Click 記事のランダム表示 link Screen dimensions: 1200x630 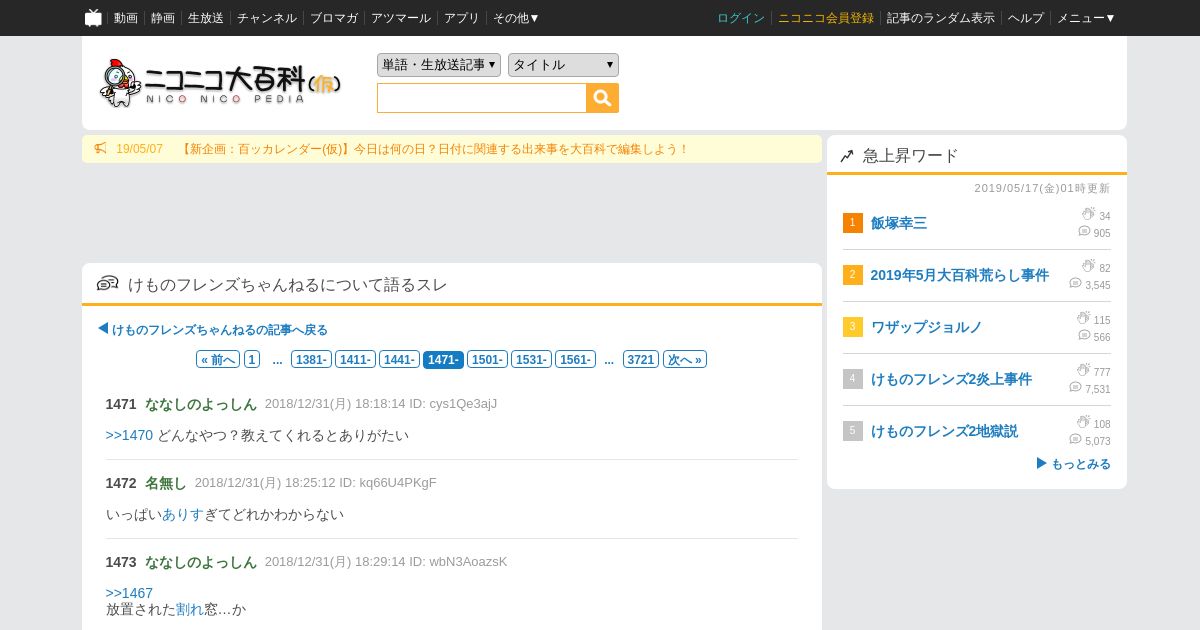click(x=941, y=18)
